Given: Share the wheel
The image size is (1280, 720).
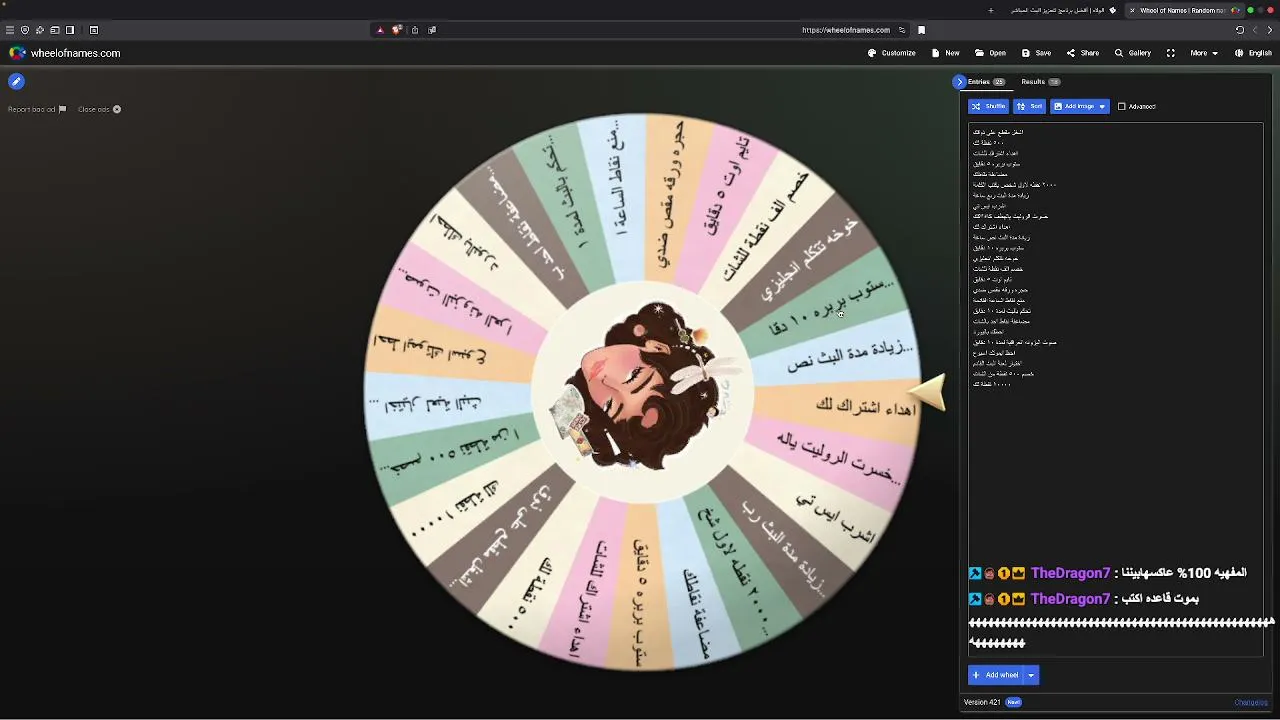Looking at the screenshot, I should [1083, 53].
